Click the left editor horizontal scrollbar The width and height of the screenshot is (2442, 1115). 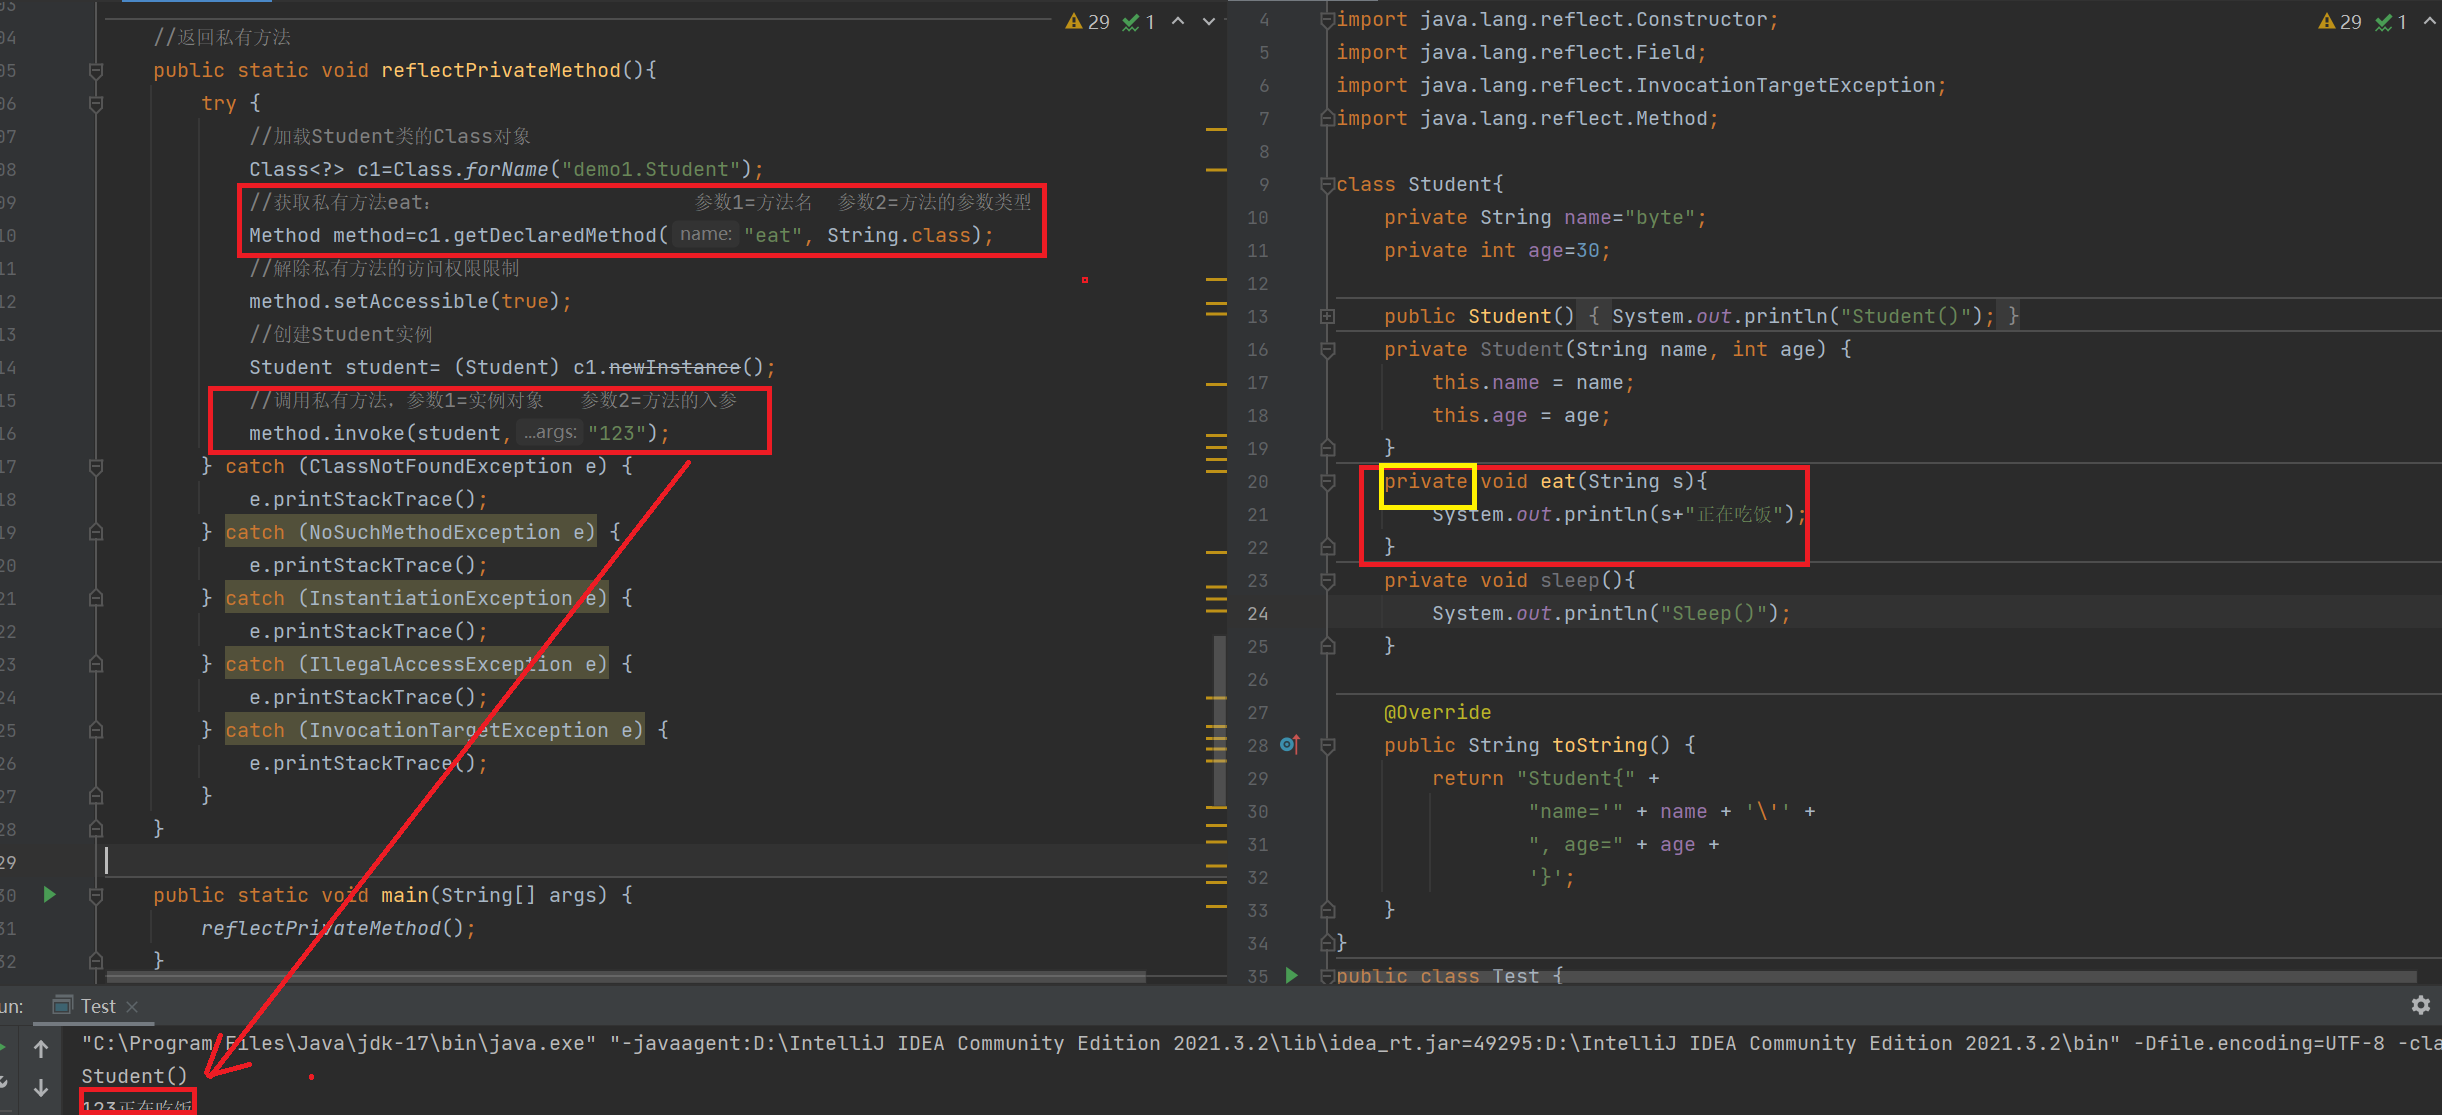pos(625,976)
